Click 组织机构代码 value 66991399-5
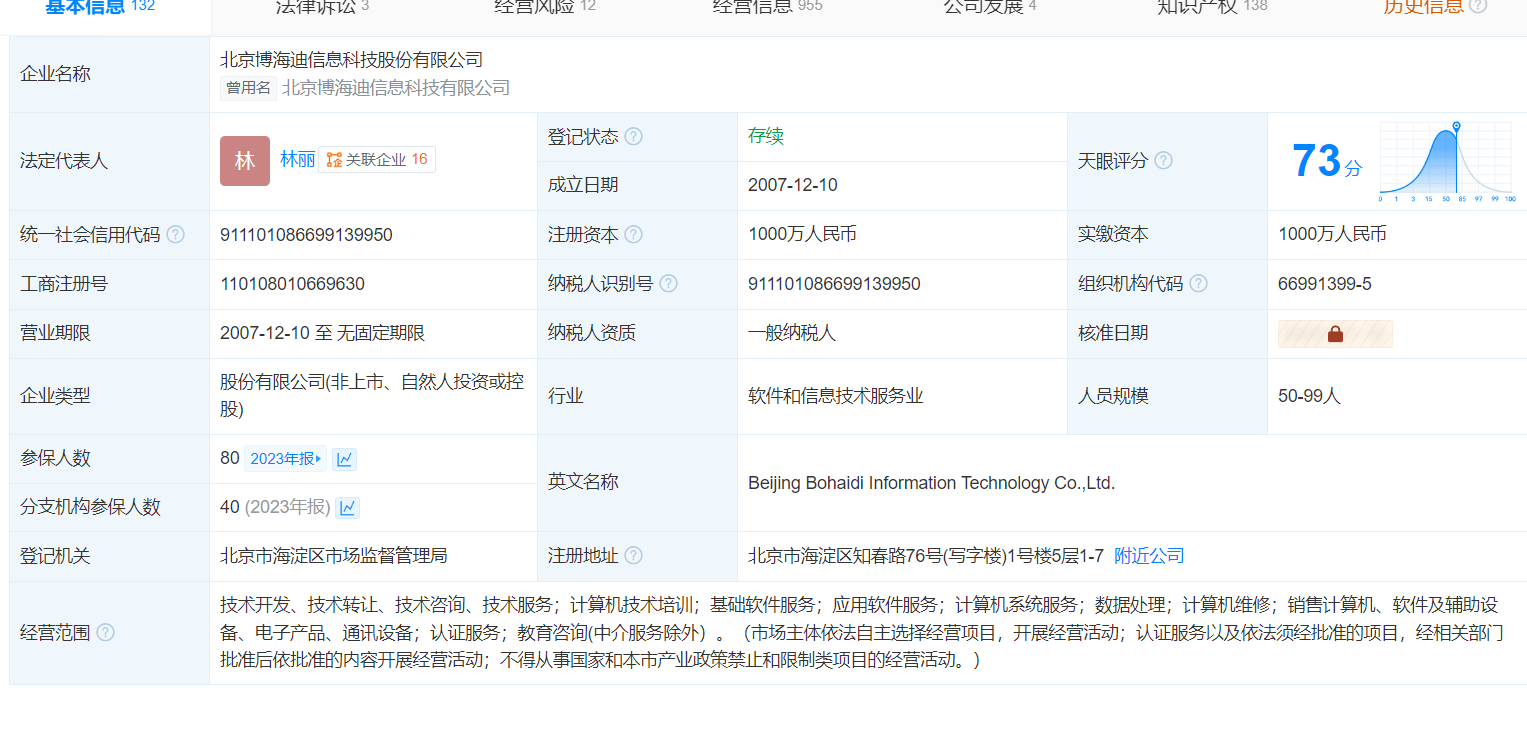The image size is (1527, 740). coord(1325,284)
